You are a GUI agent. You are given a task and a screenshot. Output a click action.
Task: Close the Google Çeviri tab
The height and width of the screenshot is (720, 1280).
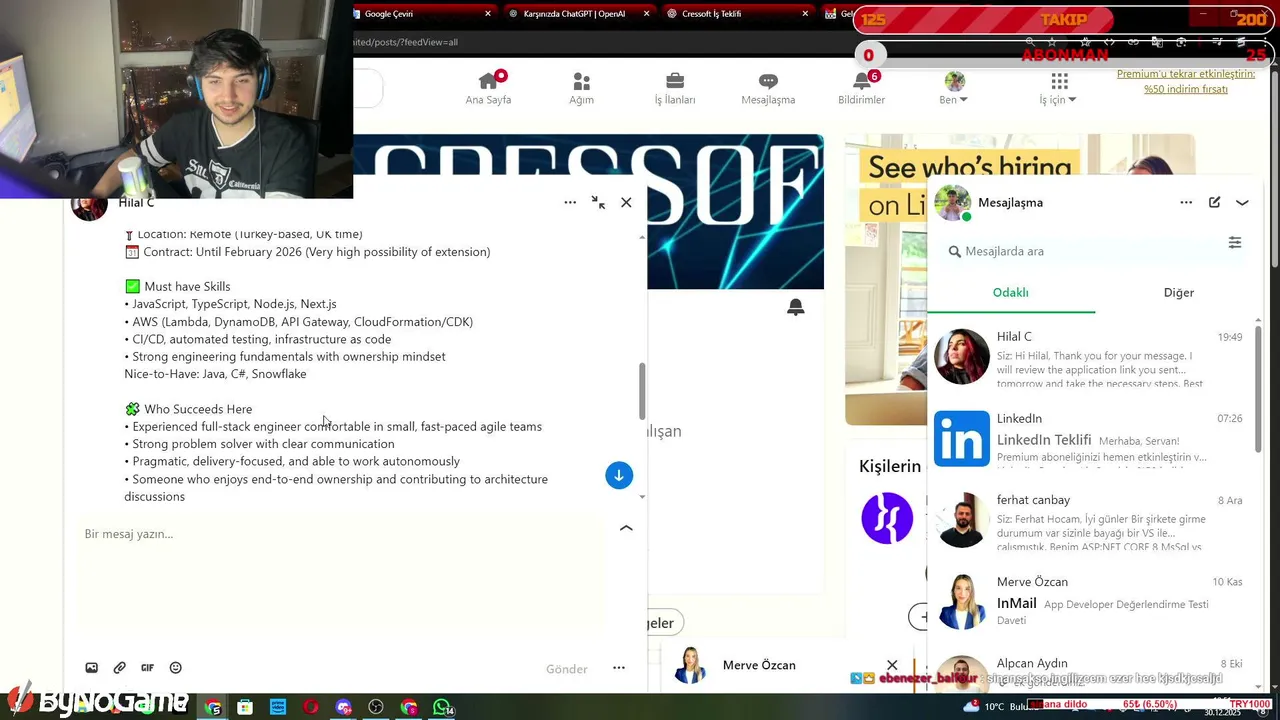coord(488,14)
